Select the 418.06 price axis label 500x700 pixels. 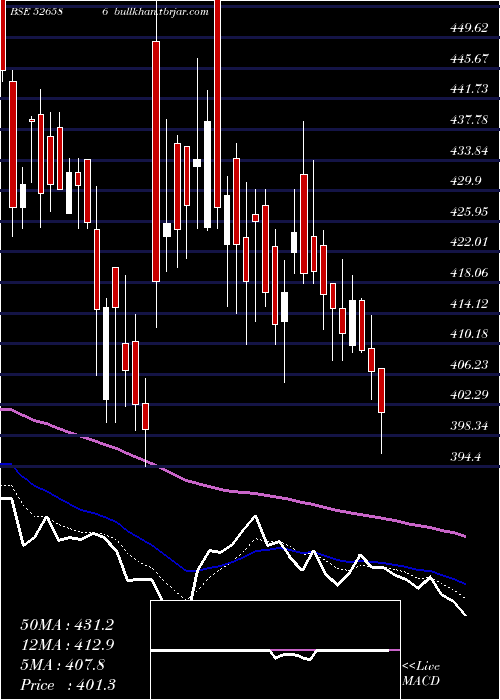[x=469, y=273]
